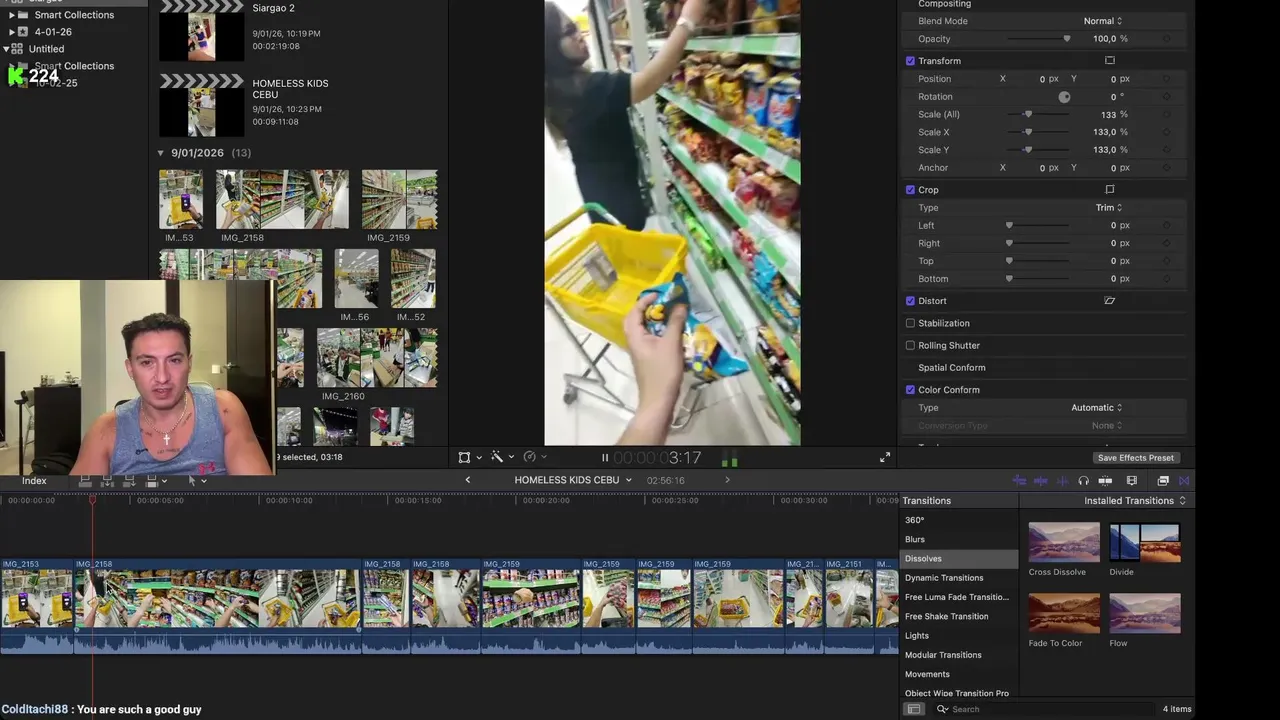
Task: Click the Scale X slider handle
Action: [1027, 132]
